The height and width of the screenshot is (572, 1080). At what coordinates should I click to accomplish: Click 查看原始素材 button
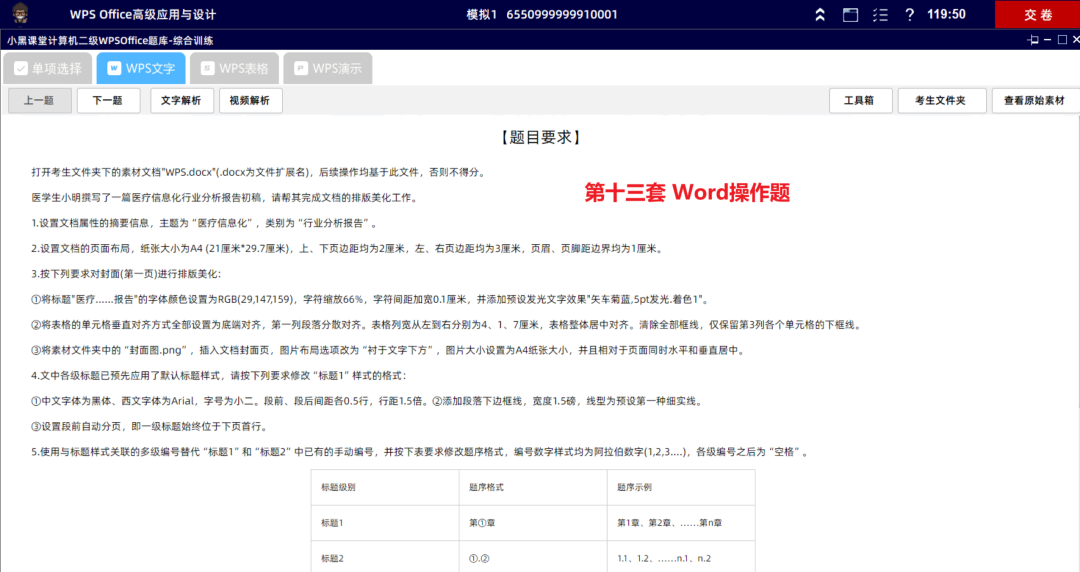click(x=1035, y=101)
